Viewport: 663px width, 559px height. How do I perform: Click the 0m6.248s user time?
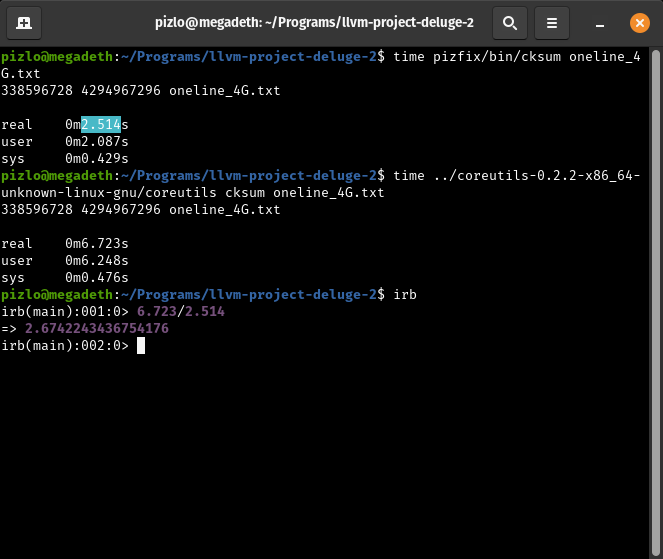(97, 260)
